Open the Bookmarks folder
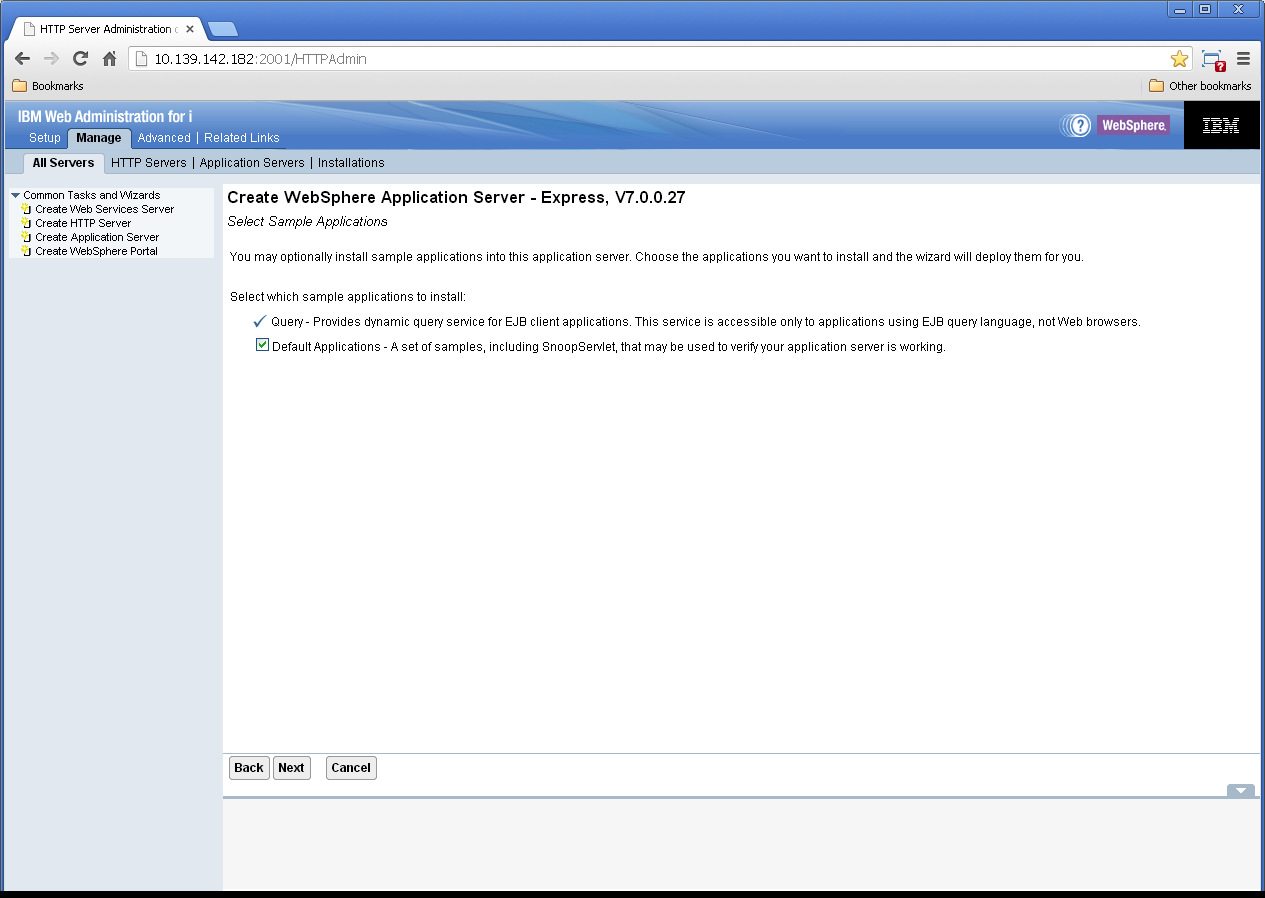This screenshot has height=898, width=1265. click(48, 86)
